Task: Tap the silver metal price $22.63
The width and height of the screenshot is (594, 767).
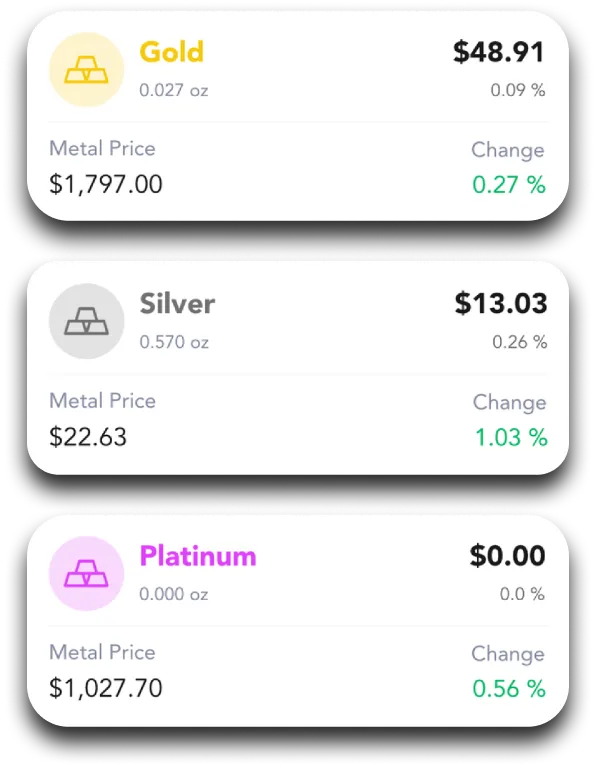Action: pos(88,436)
